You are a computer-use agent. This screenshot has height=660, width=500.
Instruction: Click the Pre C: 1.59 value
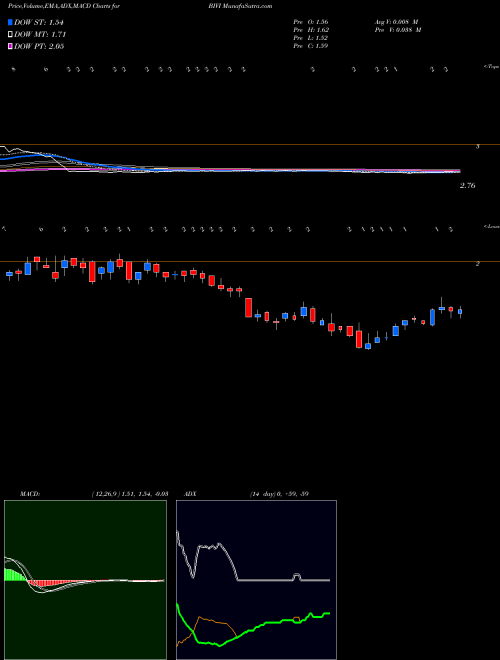(311, 46)
